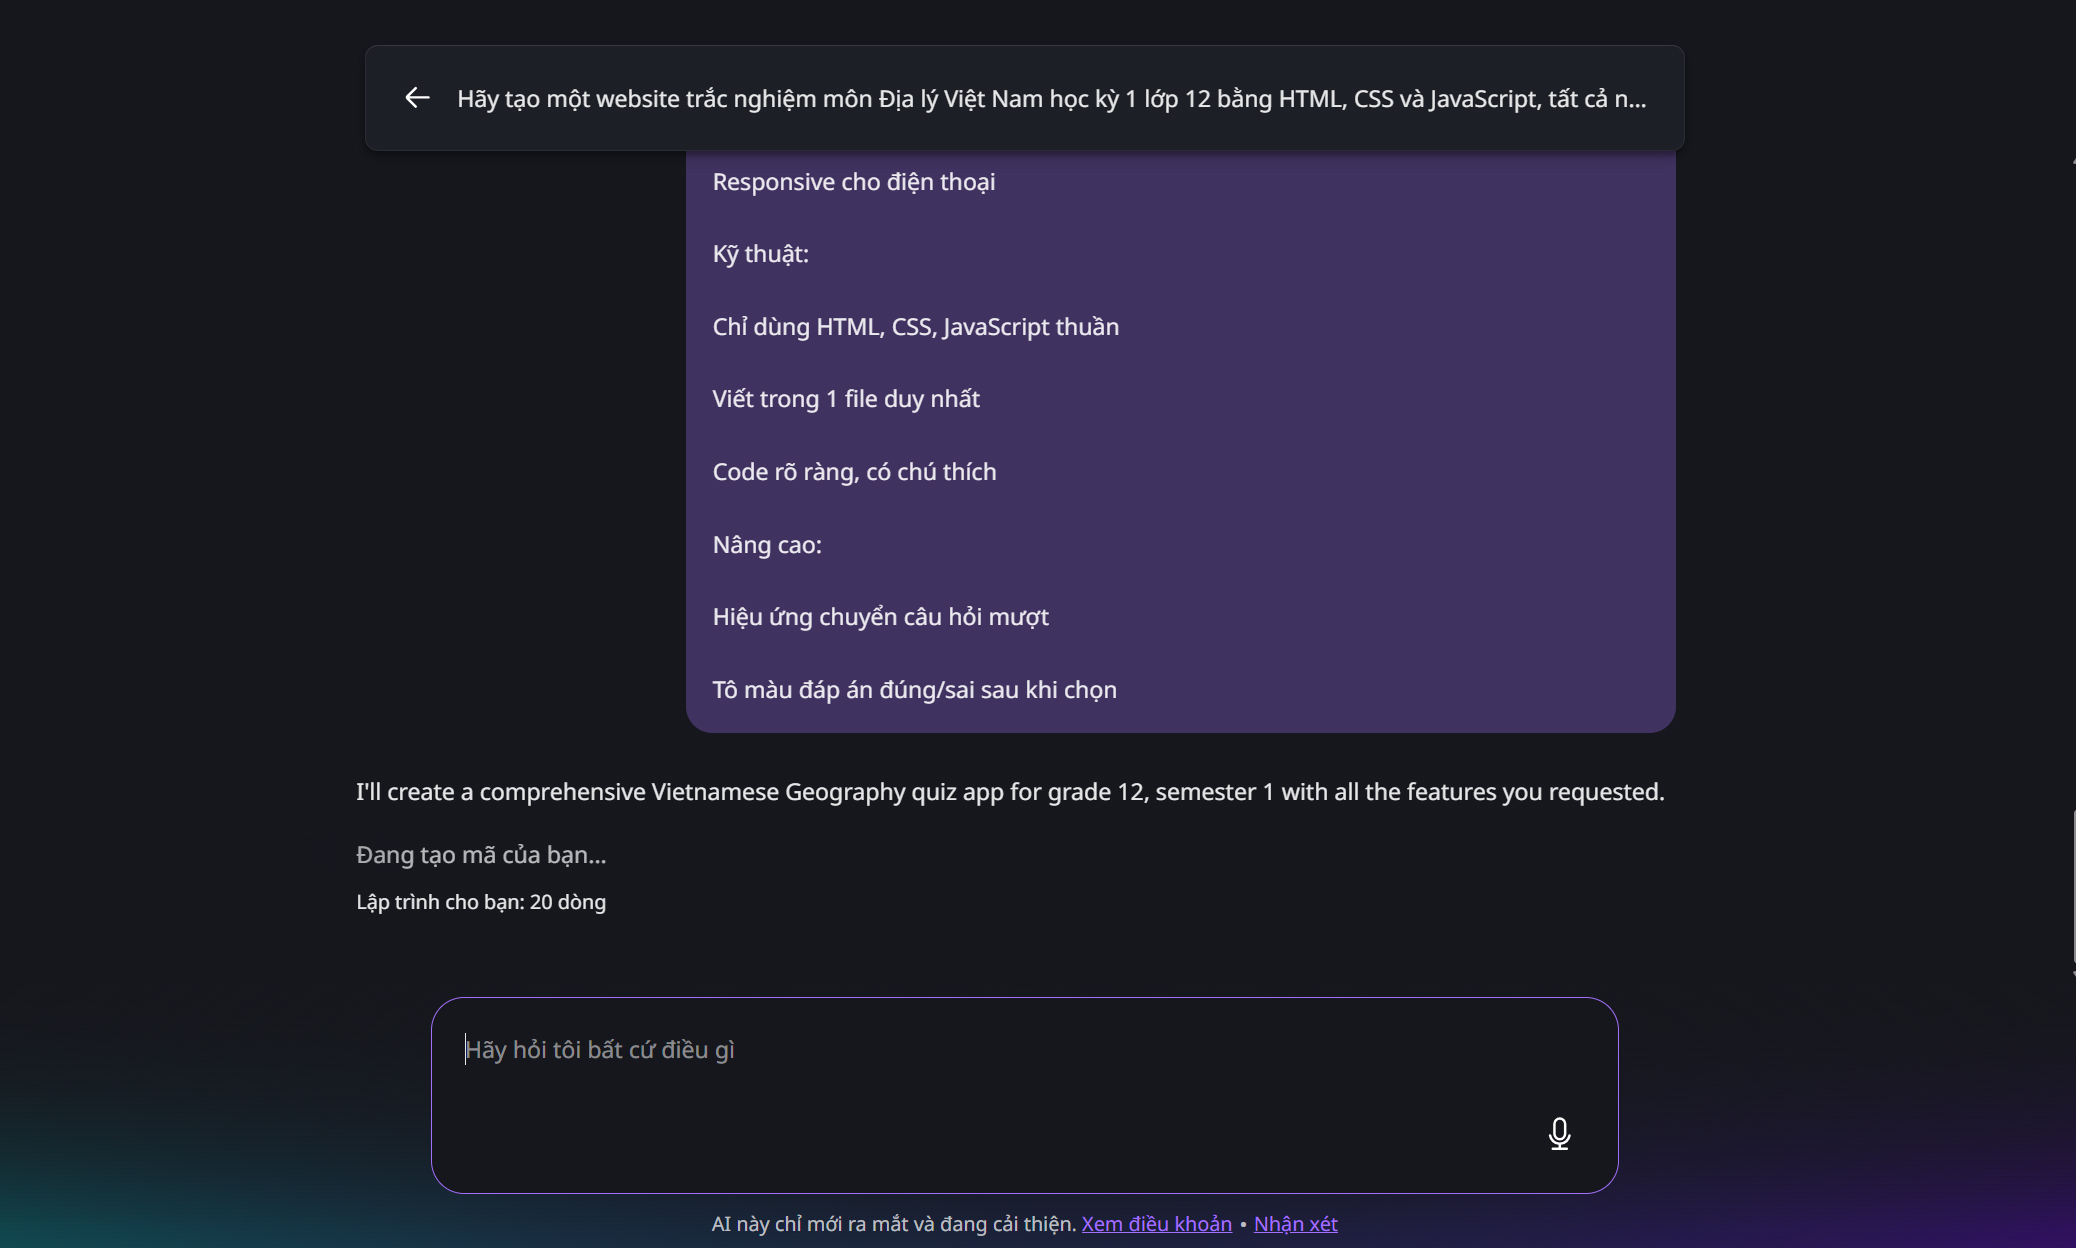This screenshot has width=2076, height=1248.
Task: Click the "Kỹ thuật:" heading in the message
Action: coord(761,254)
